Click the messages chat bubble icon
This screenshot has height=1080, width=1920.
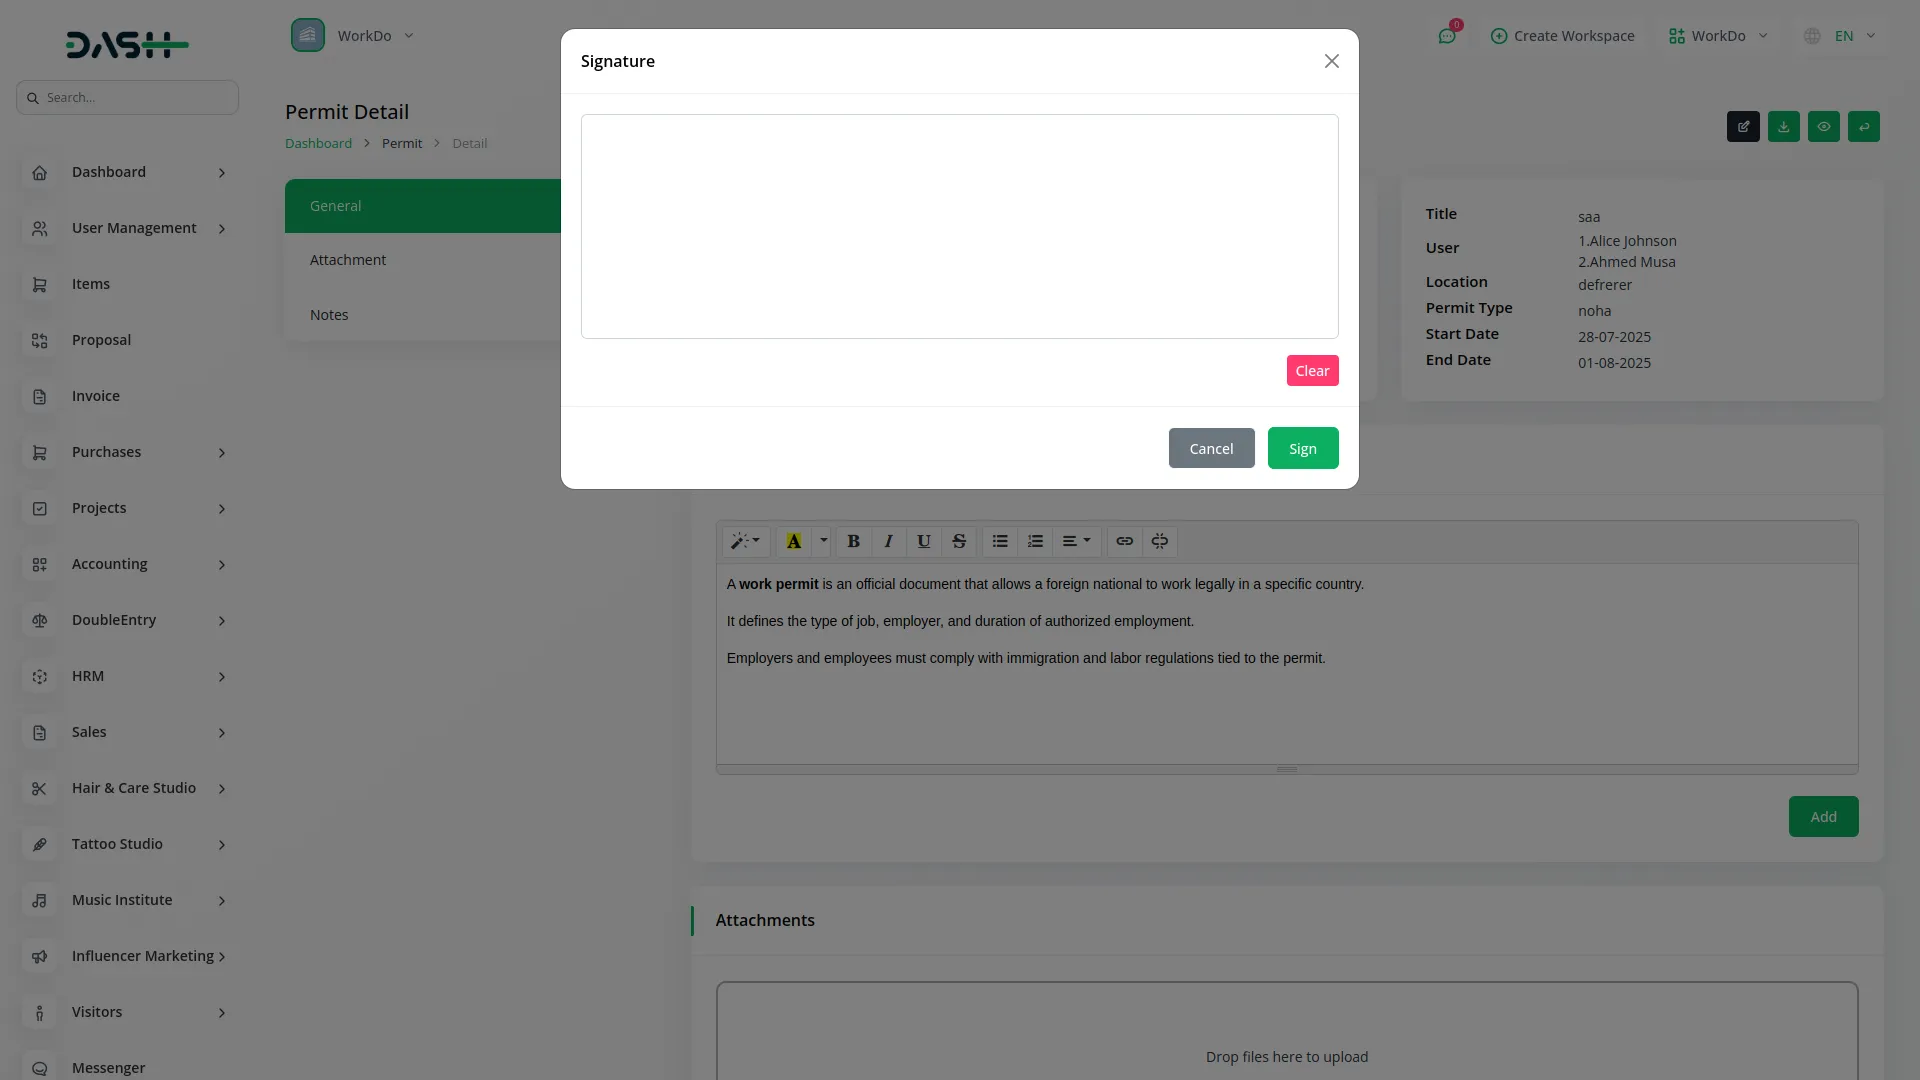pos(1446,36)
